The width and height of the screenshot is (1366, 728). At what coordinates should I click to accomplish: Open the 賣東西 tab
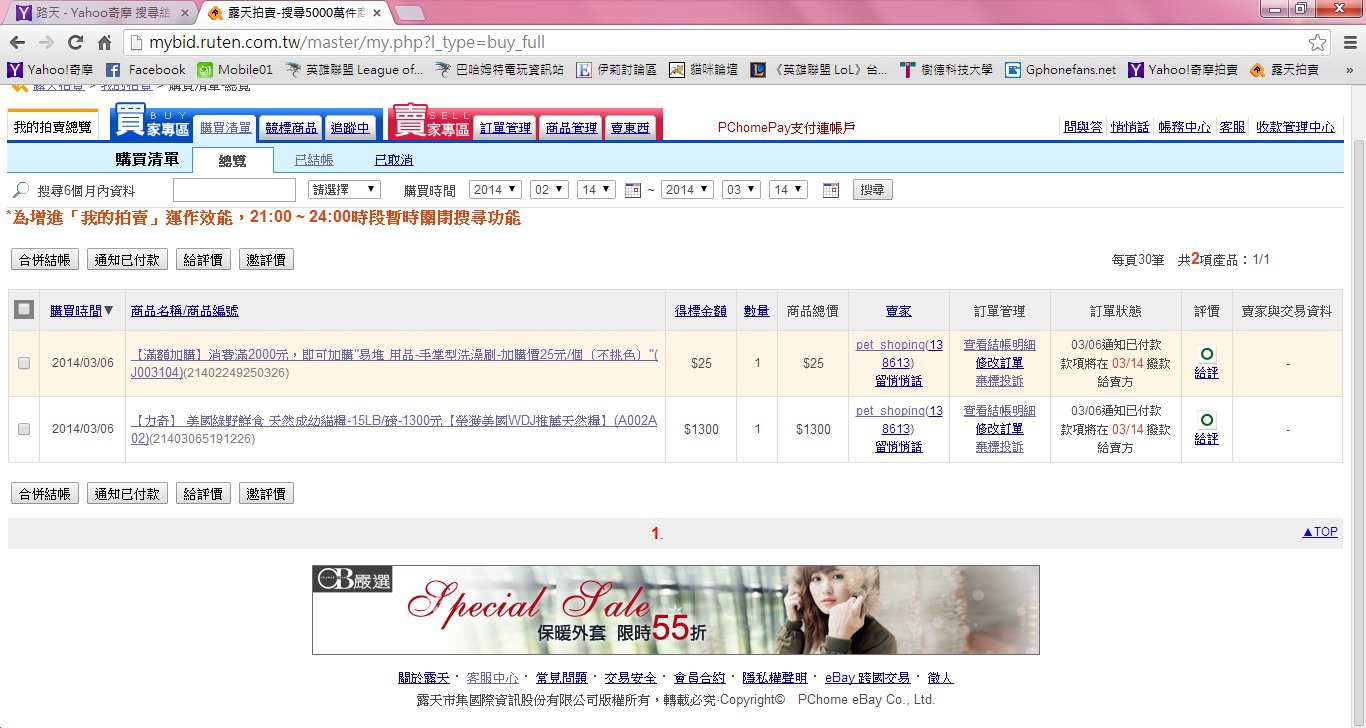tap(630, 127)
